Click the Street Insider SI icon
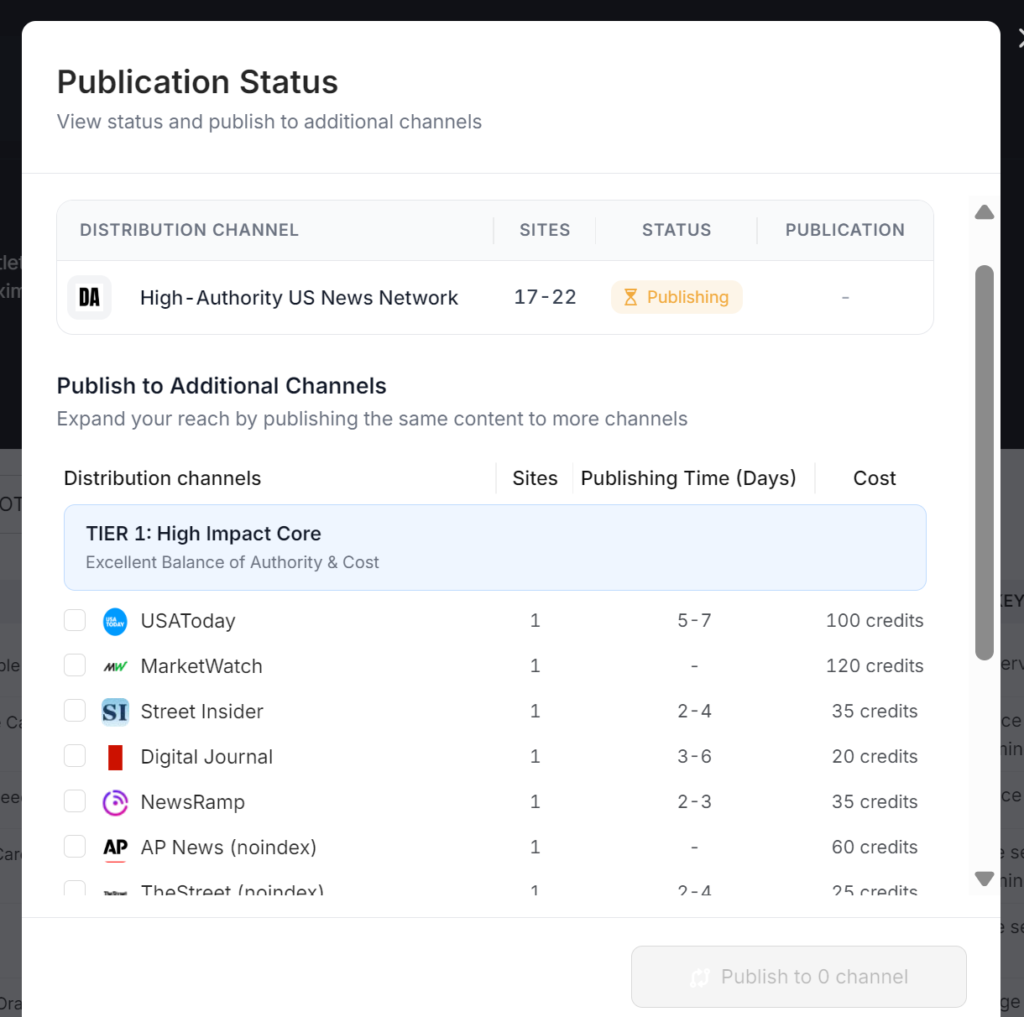This screenshot has width=1024, height=1017. 114,711
